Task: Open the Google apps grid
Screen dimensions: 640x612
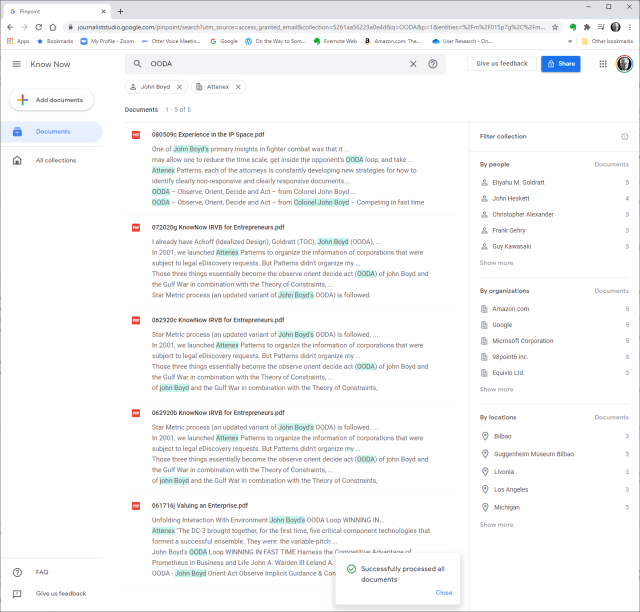Action: [603, 64]
